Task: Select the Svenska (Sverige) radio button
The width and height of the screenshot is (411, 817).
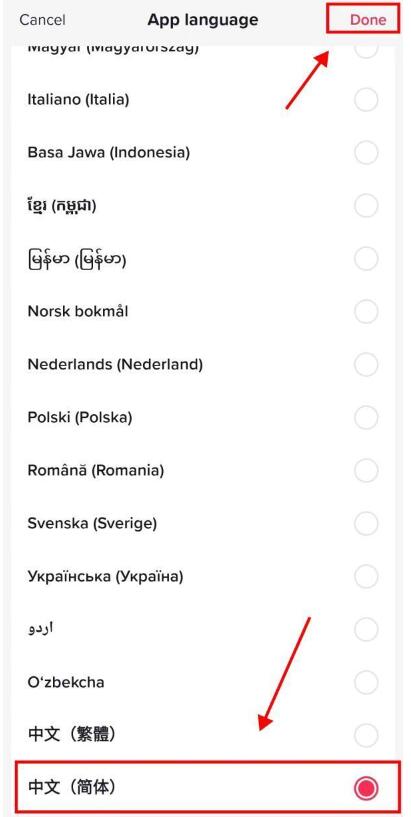Action: (x=366, y=523)
